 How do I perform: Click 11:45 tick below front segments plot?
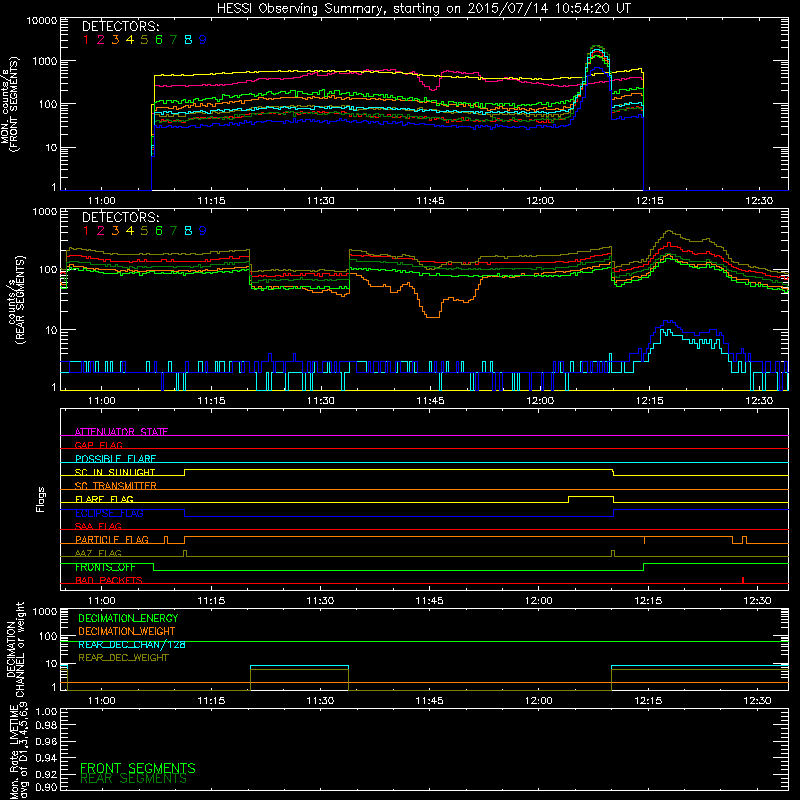(x=430, y=201)
